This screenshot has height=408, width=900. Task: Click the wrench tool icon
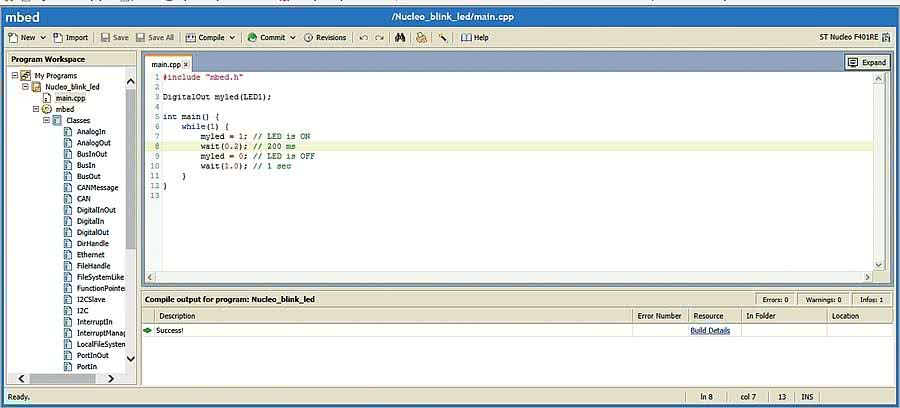click(x=441, y=37)
